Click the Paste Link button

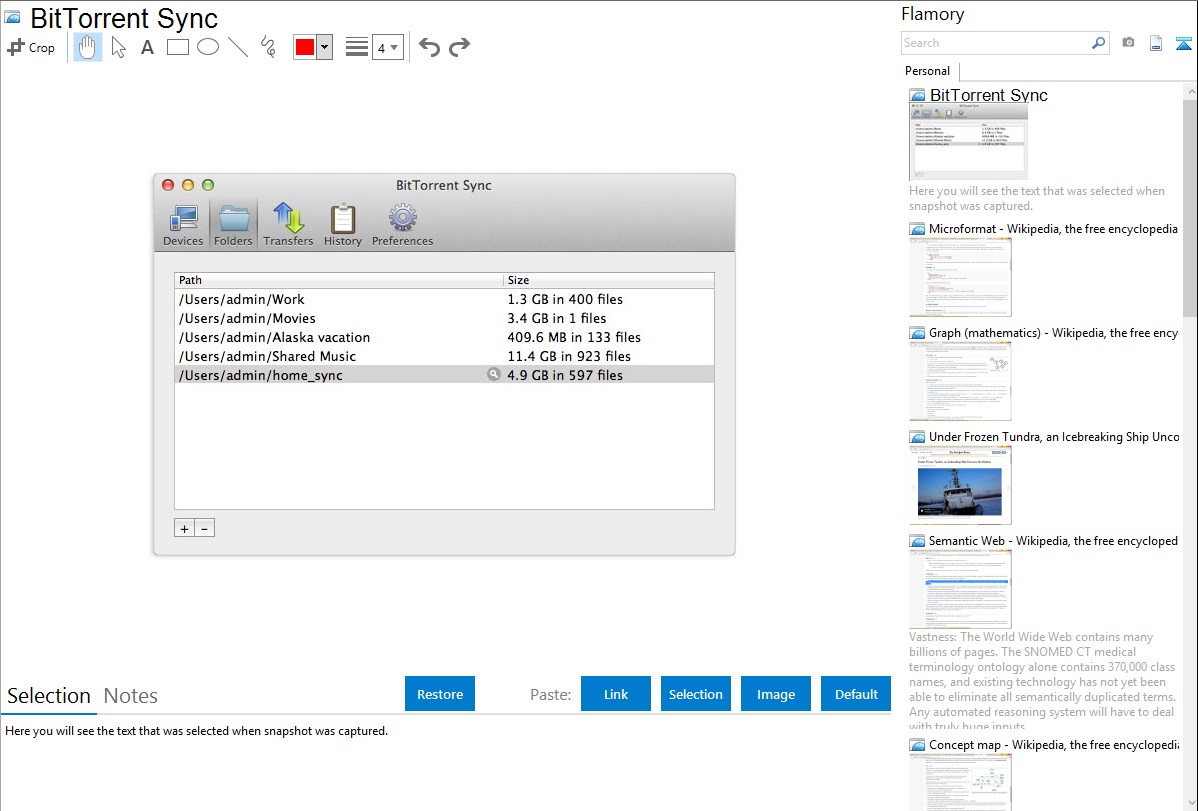tap(616, 694)
